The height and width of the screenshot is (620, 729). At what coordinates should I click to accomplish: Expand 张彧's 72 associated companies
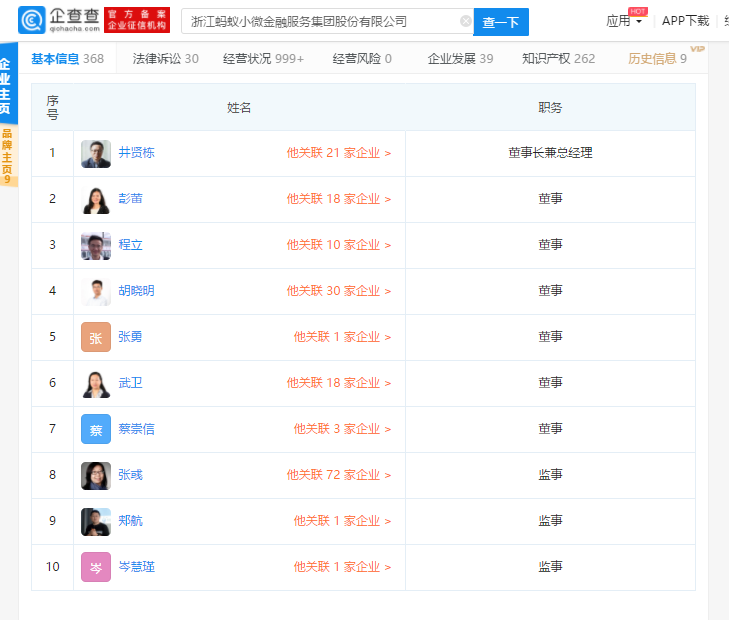(x=338, y=476)
